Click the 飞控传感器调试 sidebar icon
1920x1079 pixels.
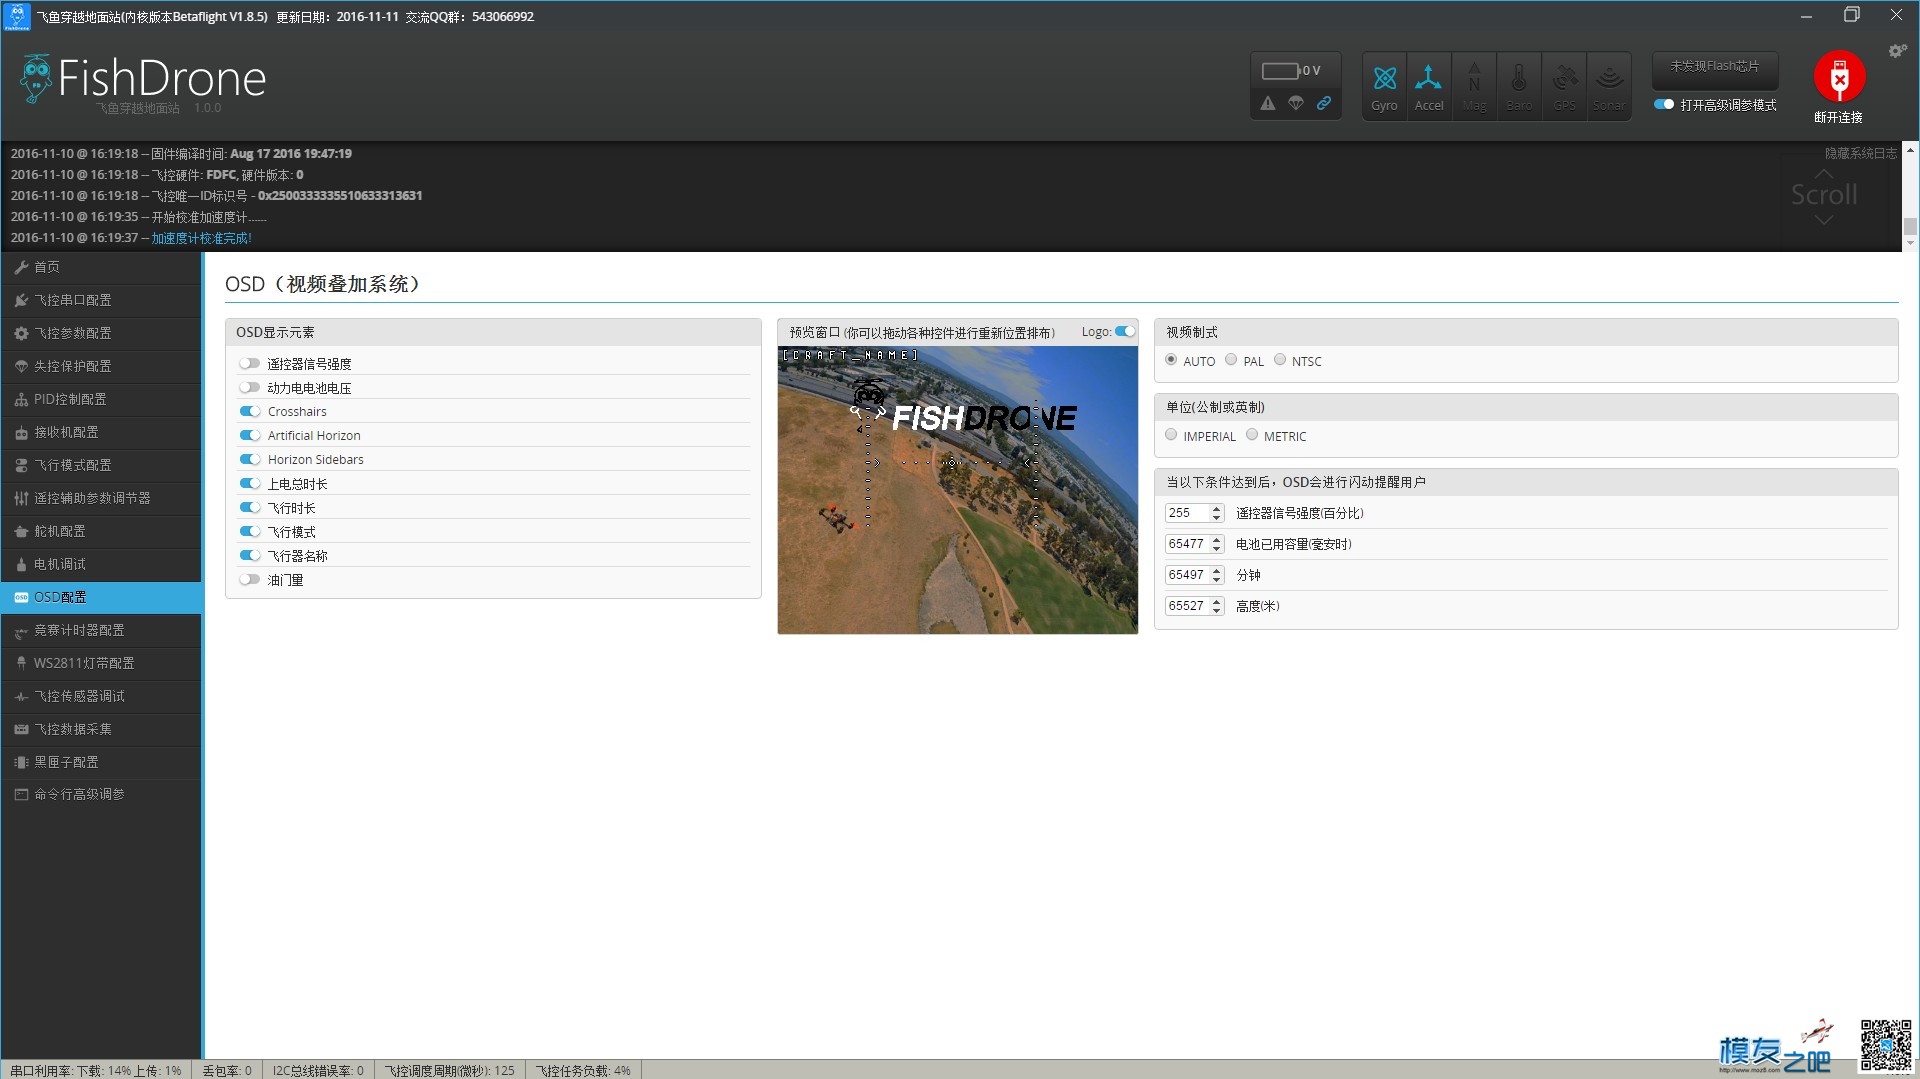point(21,696)
